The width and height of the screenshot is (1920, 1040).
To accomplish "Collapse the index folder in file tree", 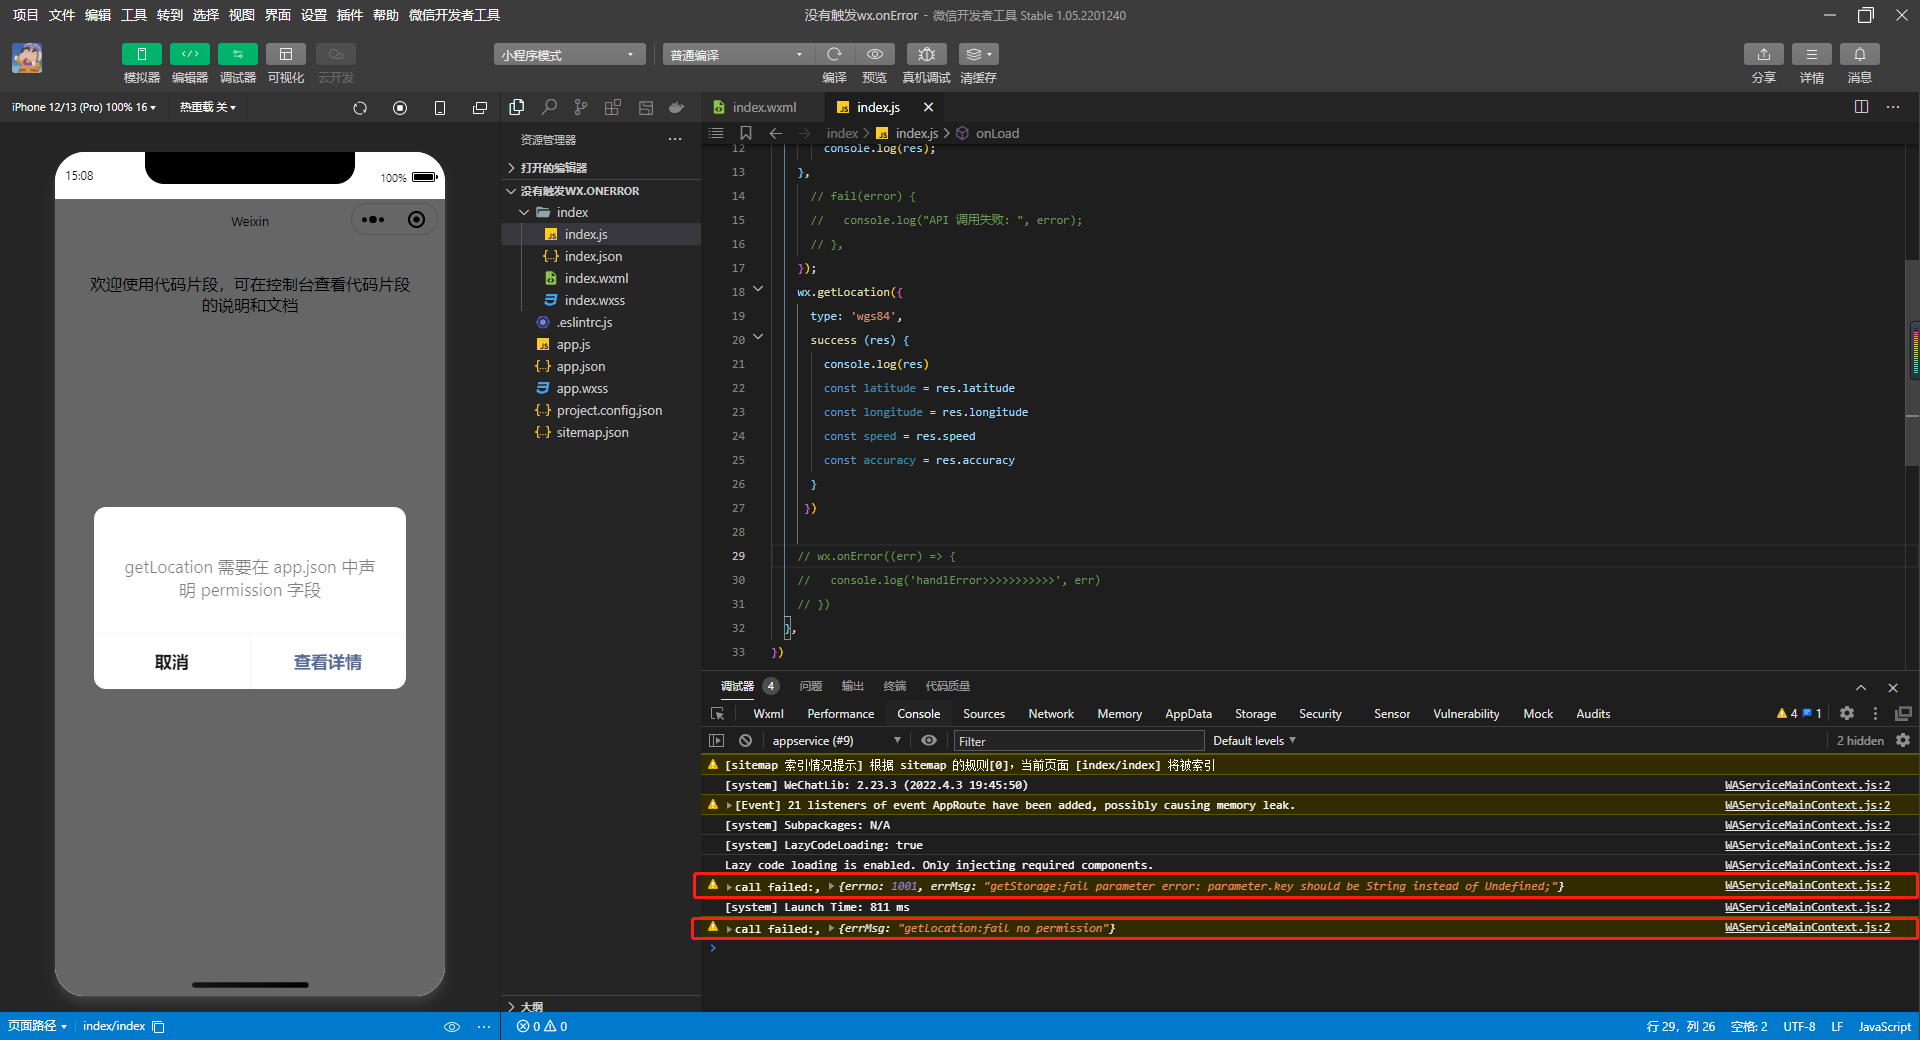I will pyautogui.click(x=524, y=212).
